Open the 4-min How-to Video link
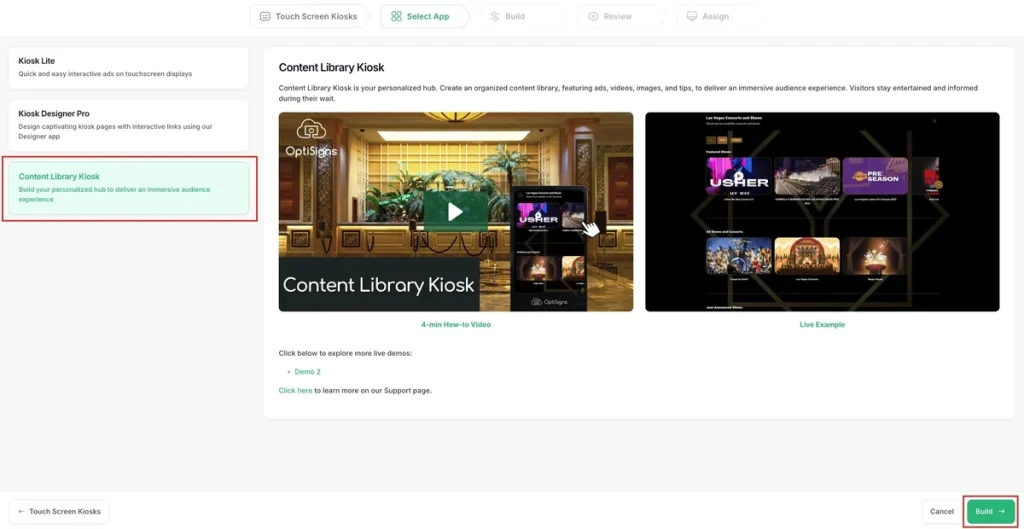1024x529 pixels. (455, 325)
